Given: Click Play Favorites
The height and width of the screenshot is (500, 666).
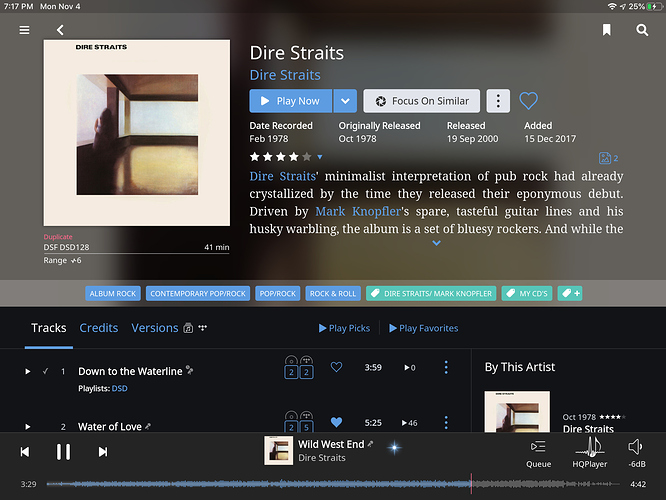Looking at the screenshot, I should click(423, 328).
